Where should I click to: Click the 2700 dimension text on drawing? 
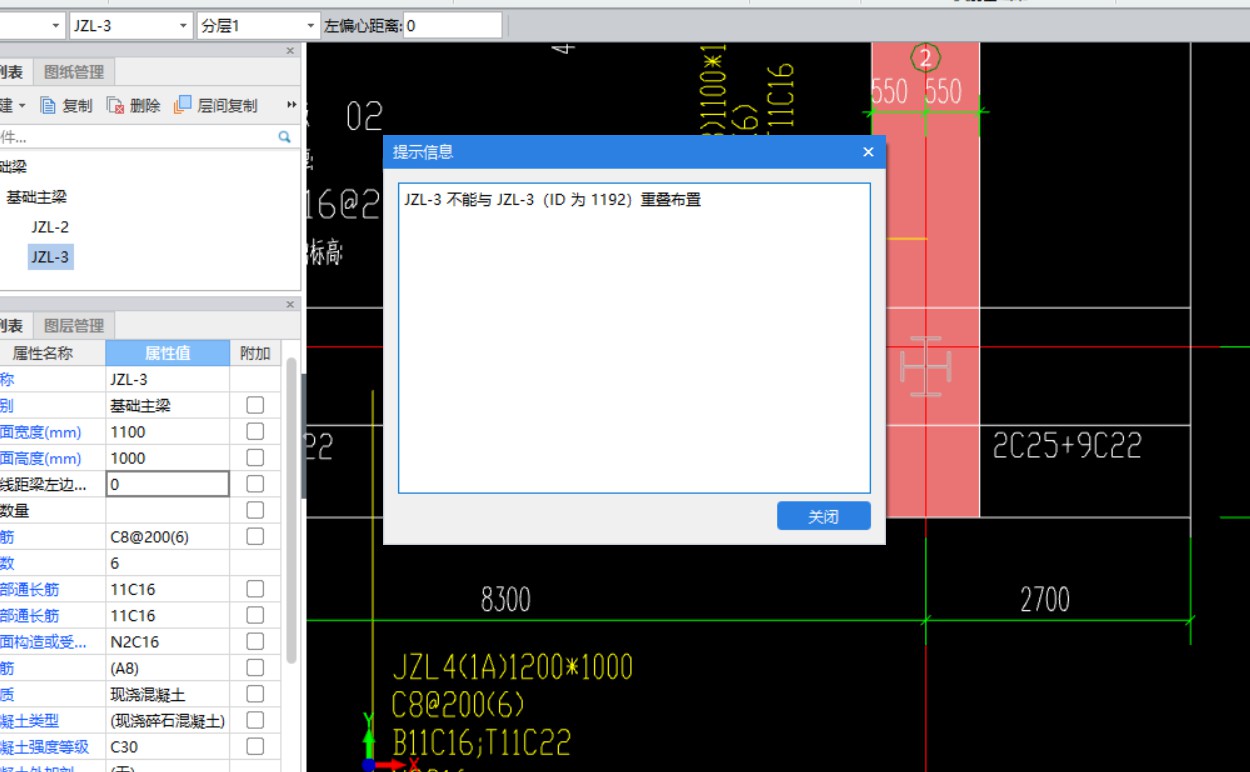tap(1045, 600)
